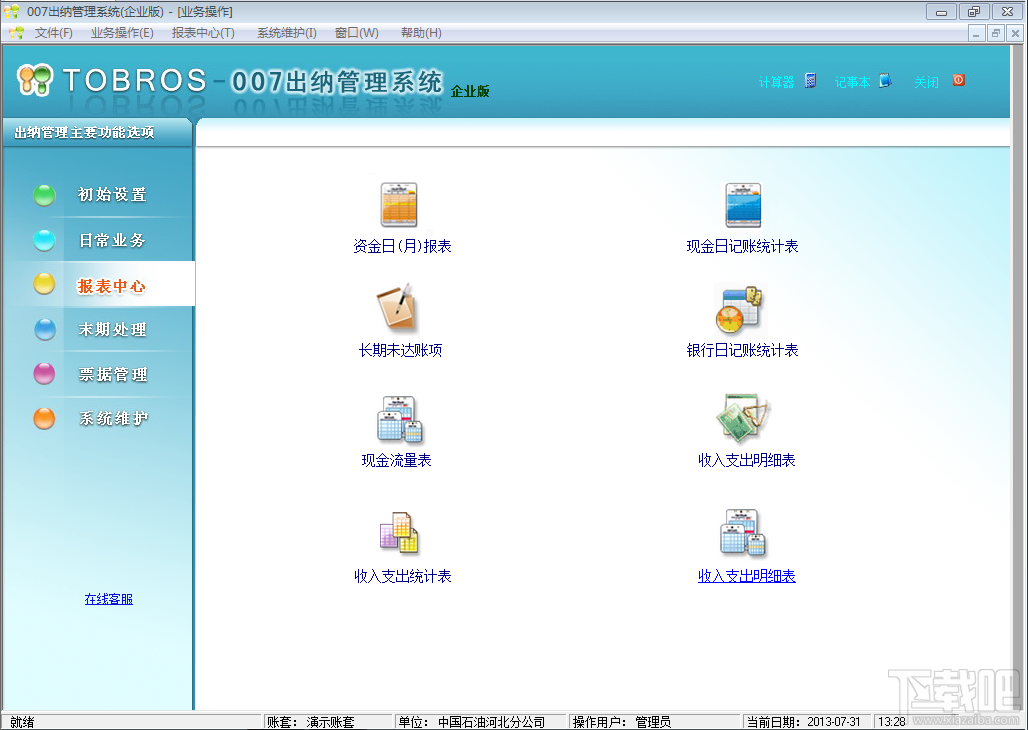Click the 就绪 status text
This screenshot has width=1028, height=730.
pos(22,722)
